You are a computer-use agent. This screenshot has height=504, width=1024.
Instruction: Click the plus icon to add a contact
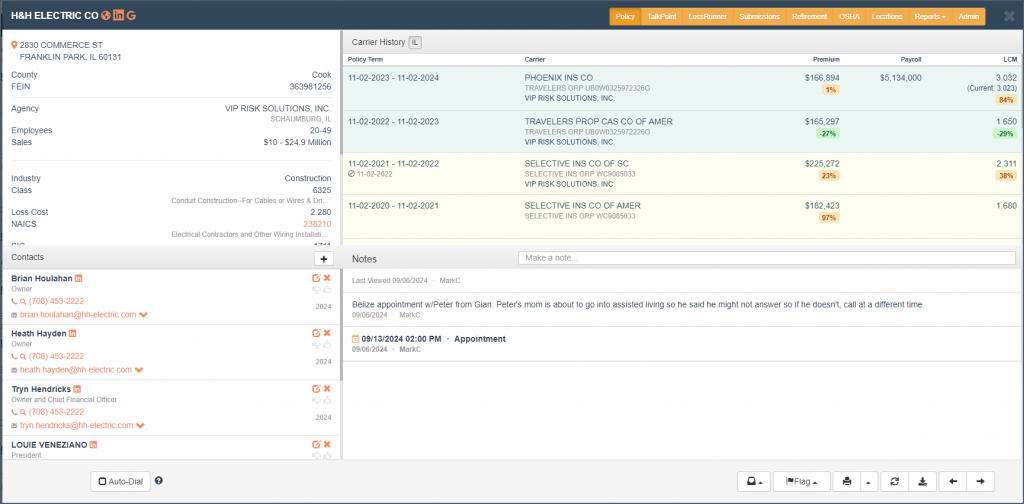[x=324, y=258]
